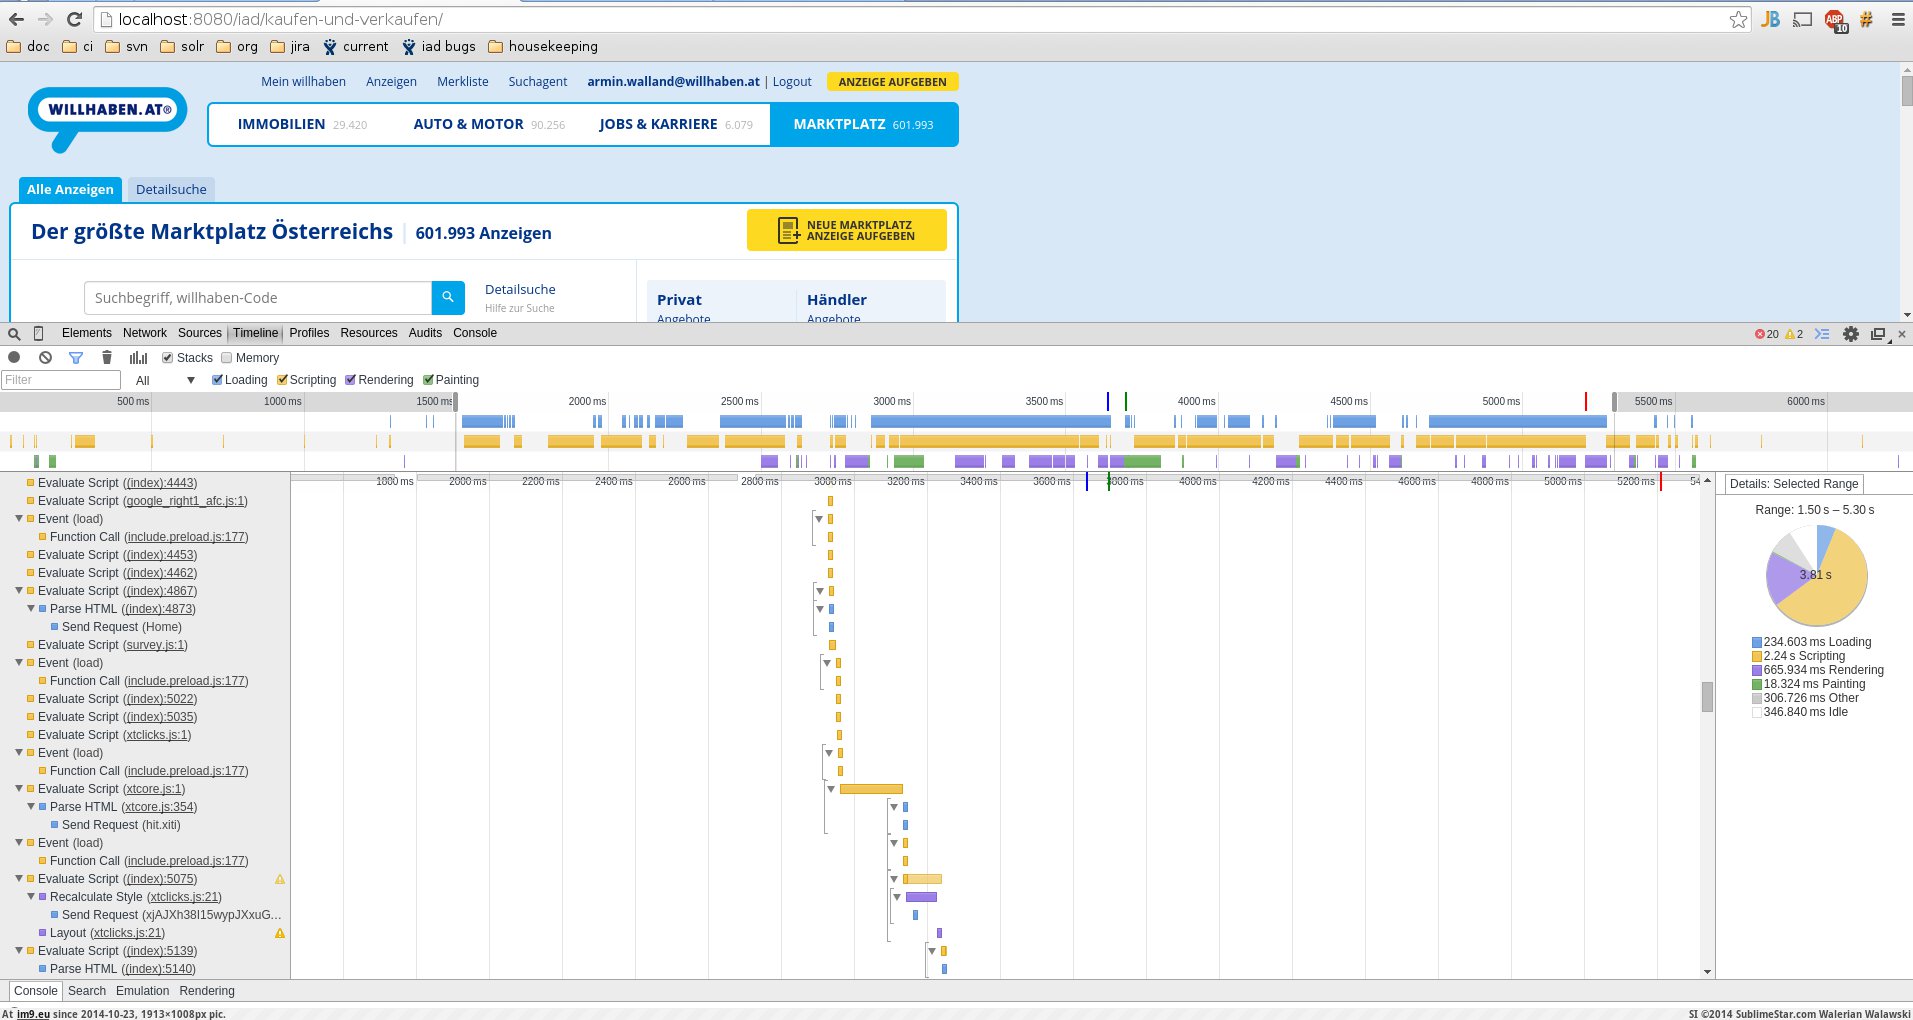Focus the Suchbegriff, willhaben-Code search box
Image resolution: width=1913 pixels, height=1020 pixels.
[258, 298]
